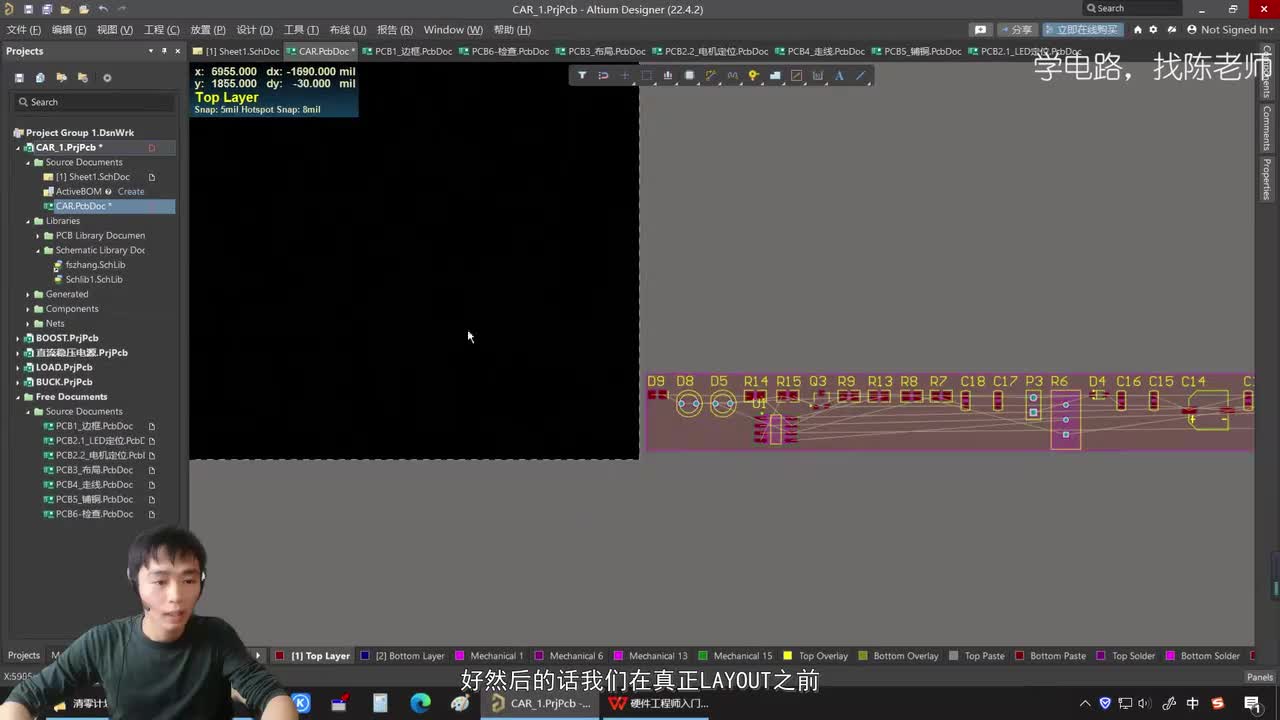
Task: Click the Chinese input method indicator in tray
Action: [1192, 703]
